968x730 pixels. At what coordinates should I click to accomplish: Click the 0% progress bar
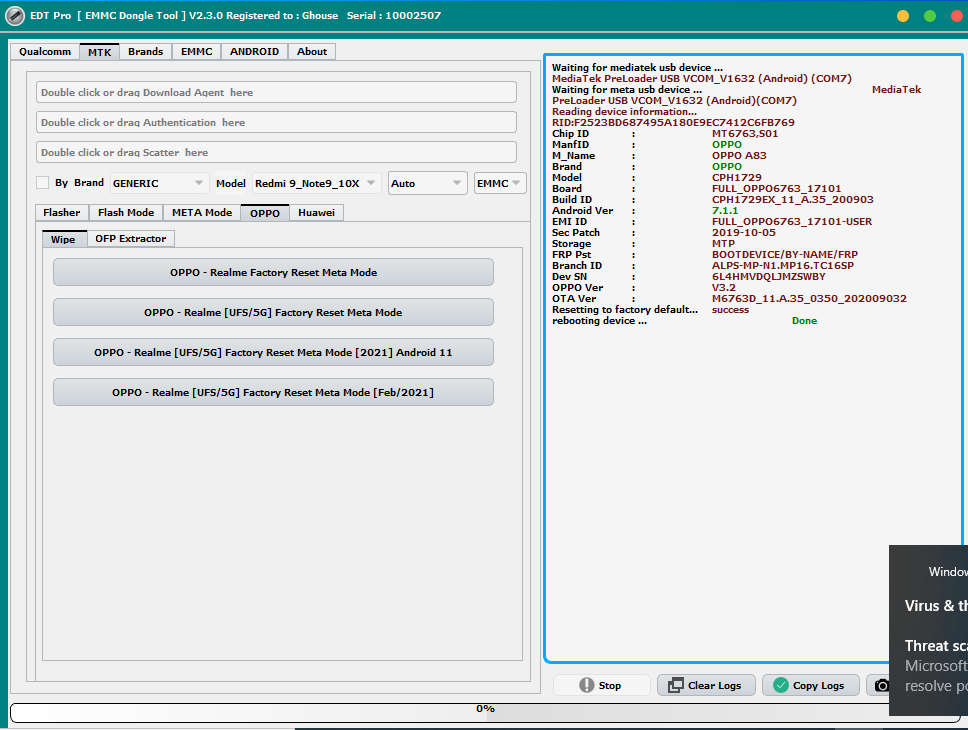click(485, 712)
